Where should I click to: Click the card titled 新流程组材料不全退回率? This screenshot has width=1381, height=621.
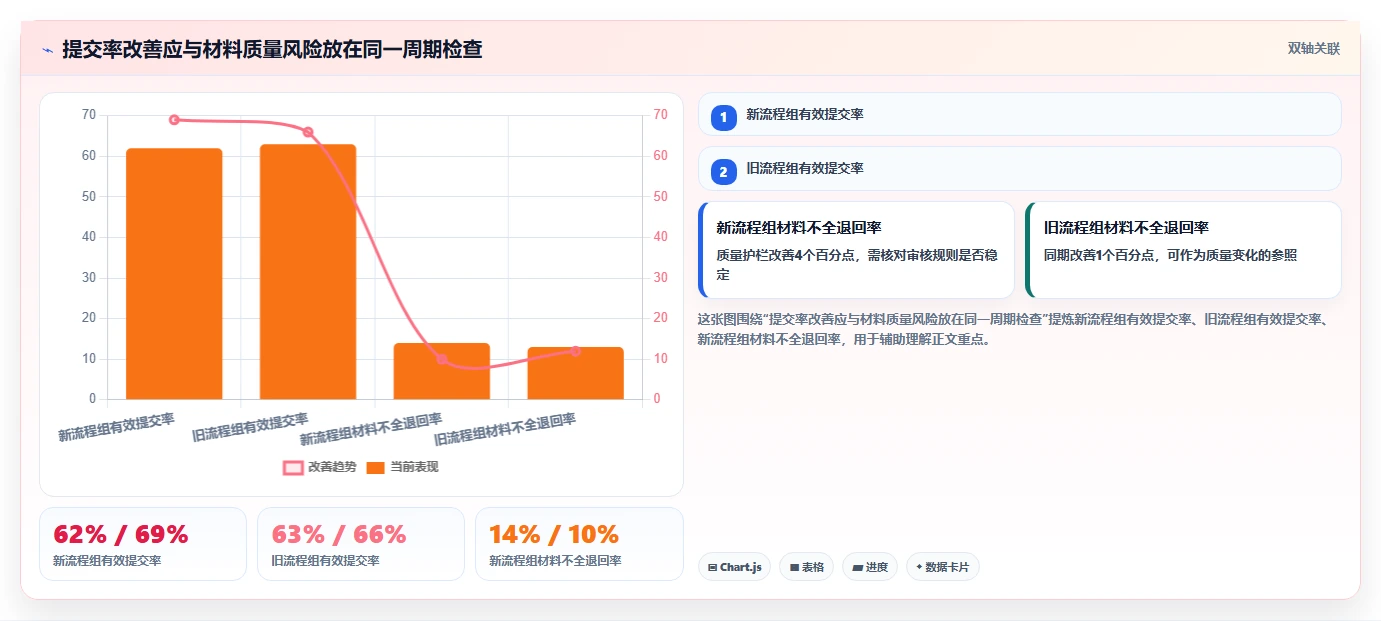(857, 250)
